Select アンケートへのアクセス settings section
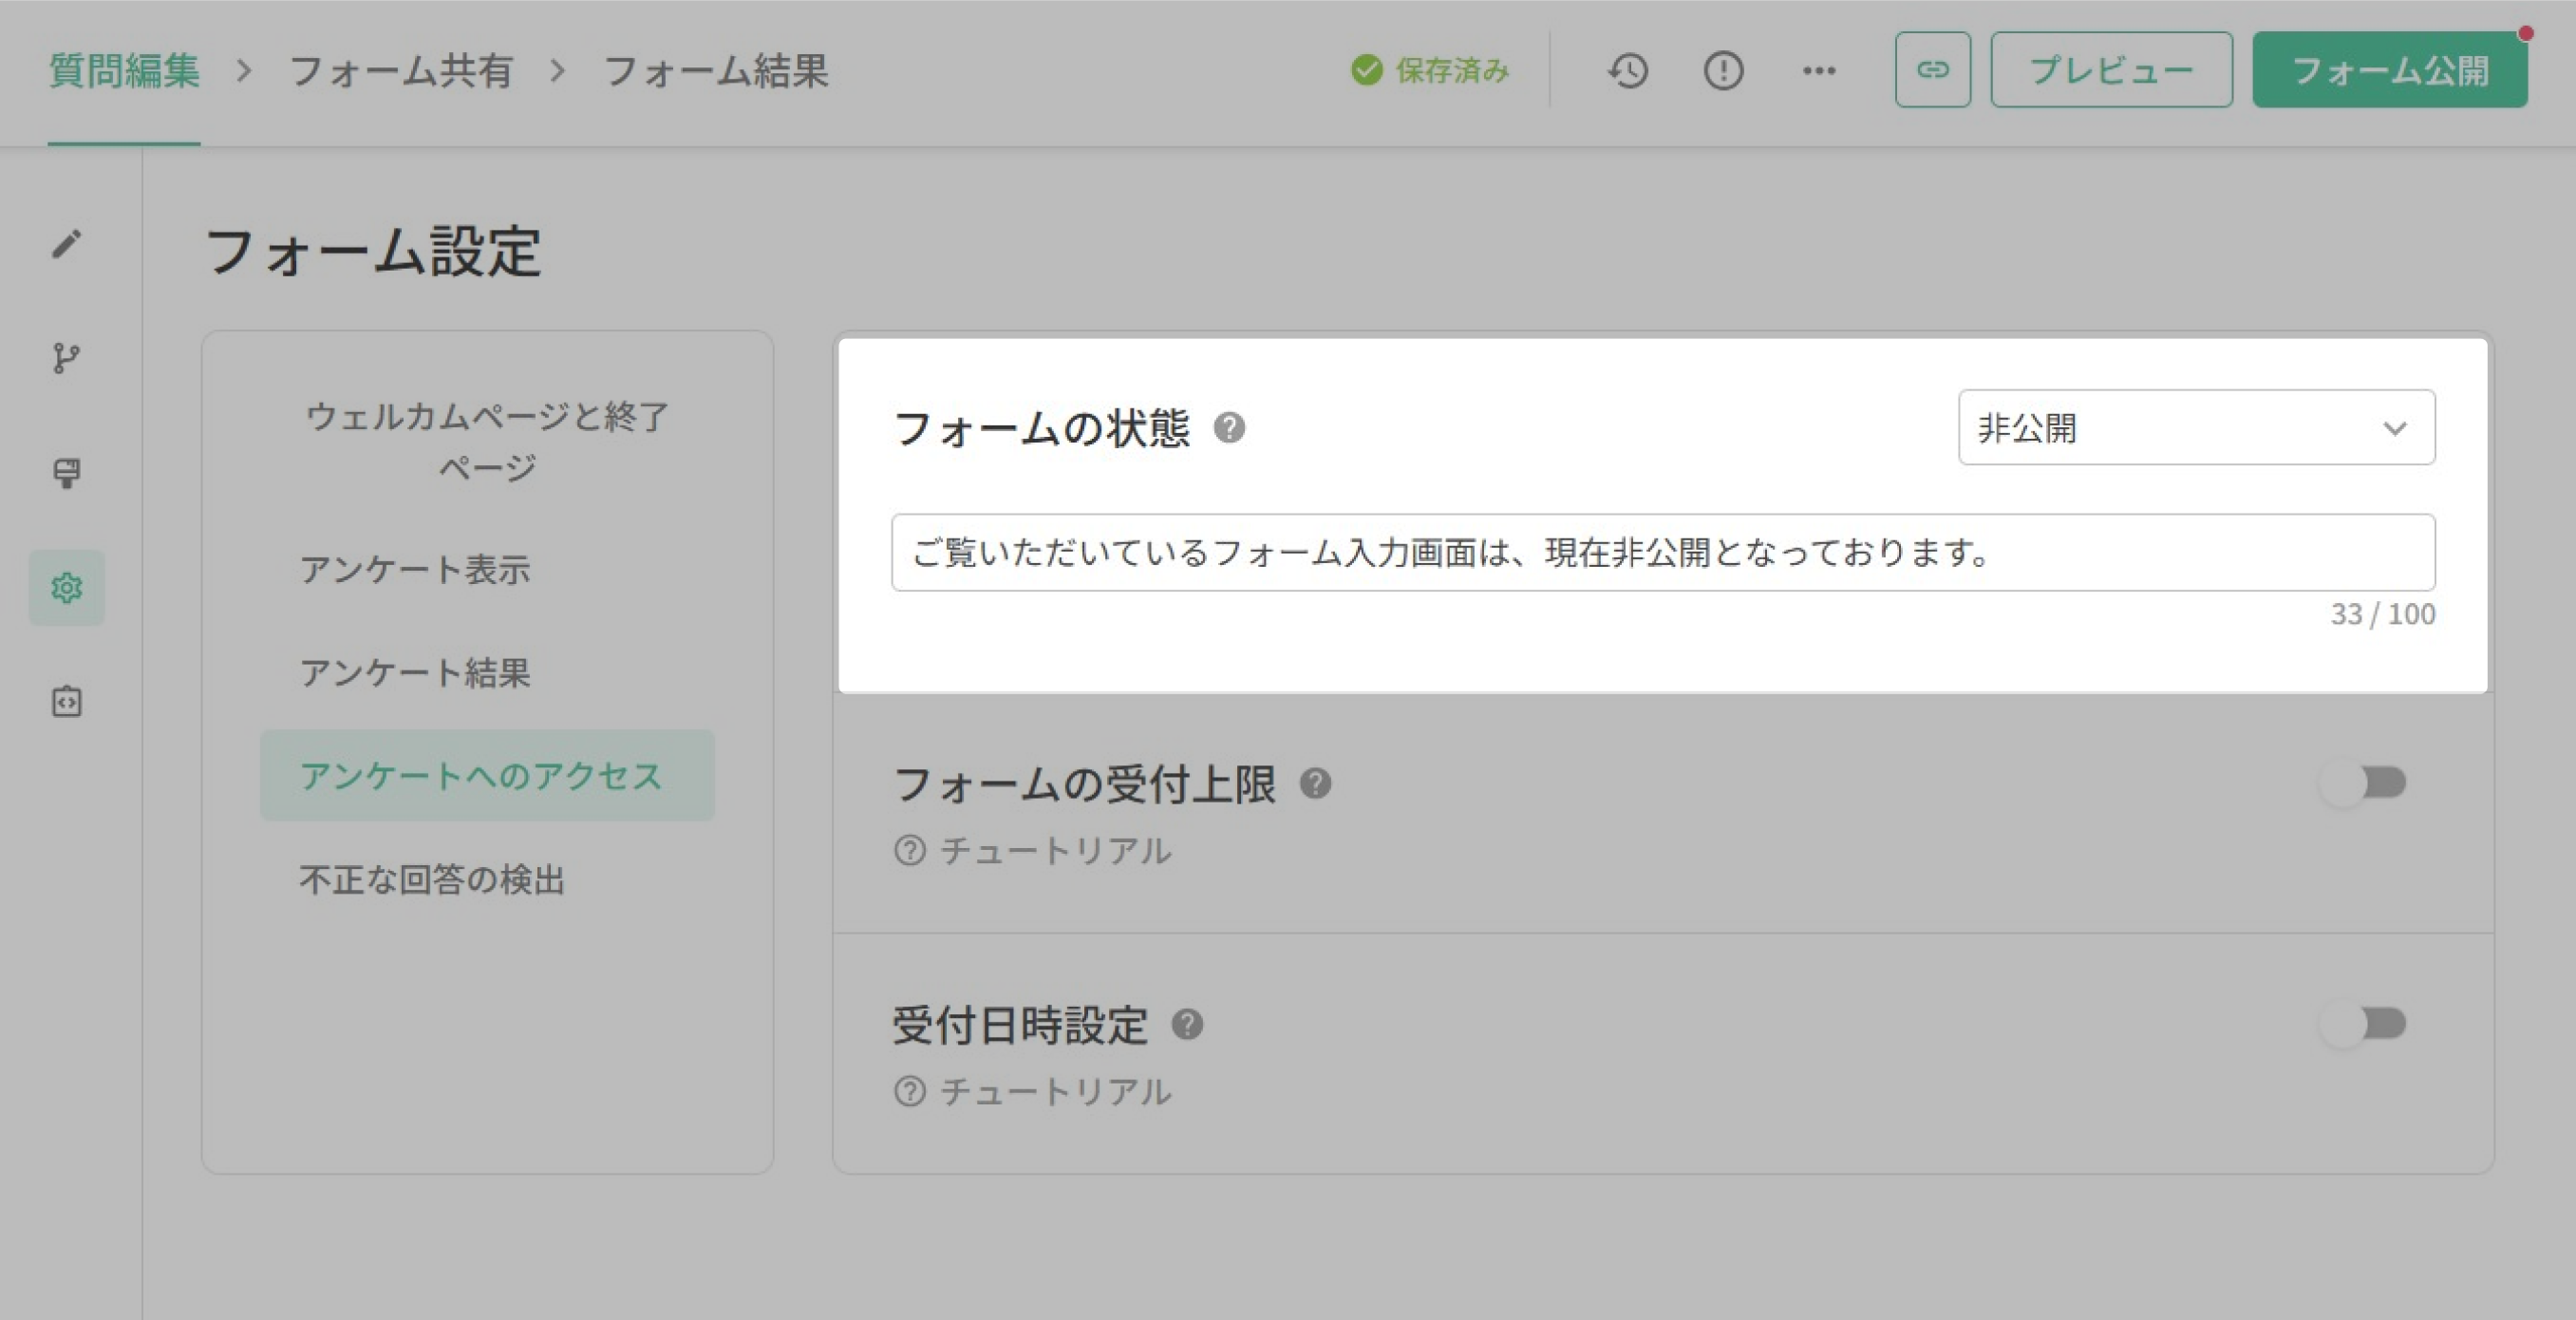Screen dimensions: 2576x1320 [x=487, y=776]
